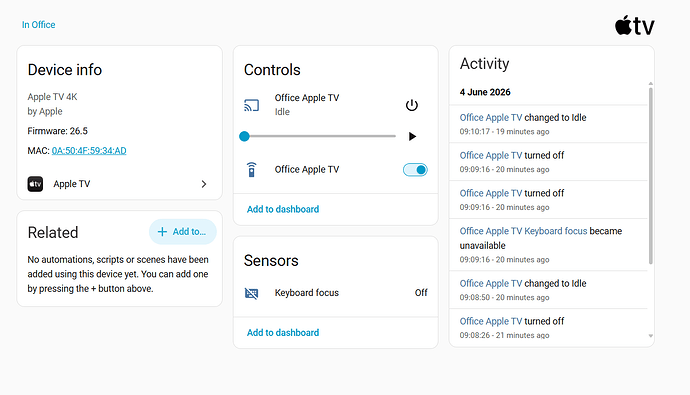Open Office Apple TV link at 09:08:50 entry

click(491, 283)
